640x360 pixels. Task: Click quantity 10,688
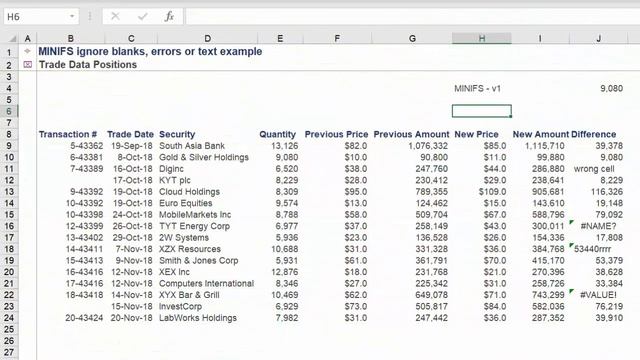click(x=284, y=249)
